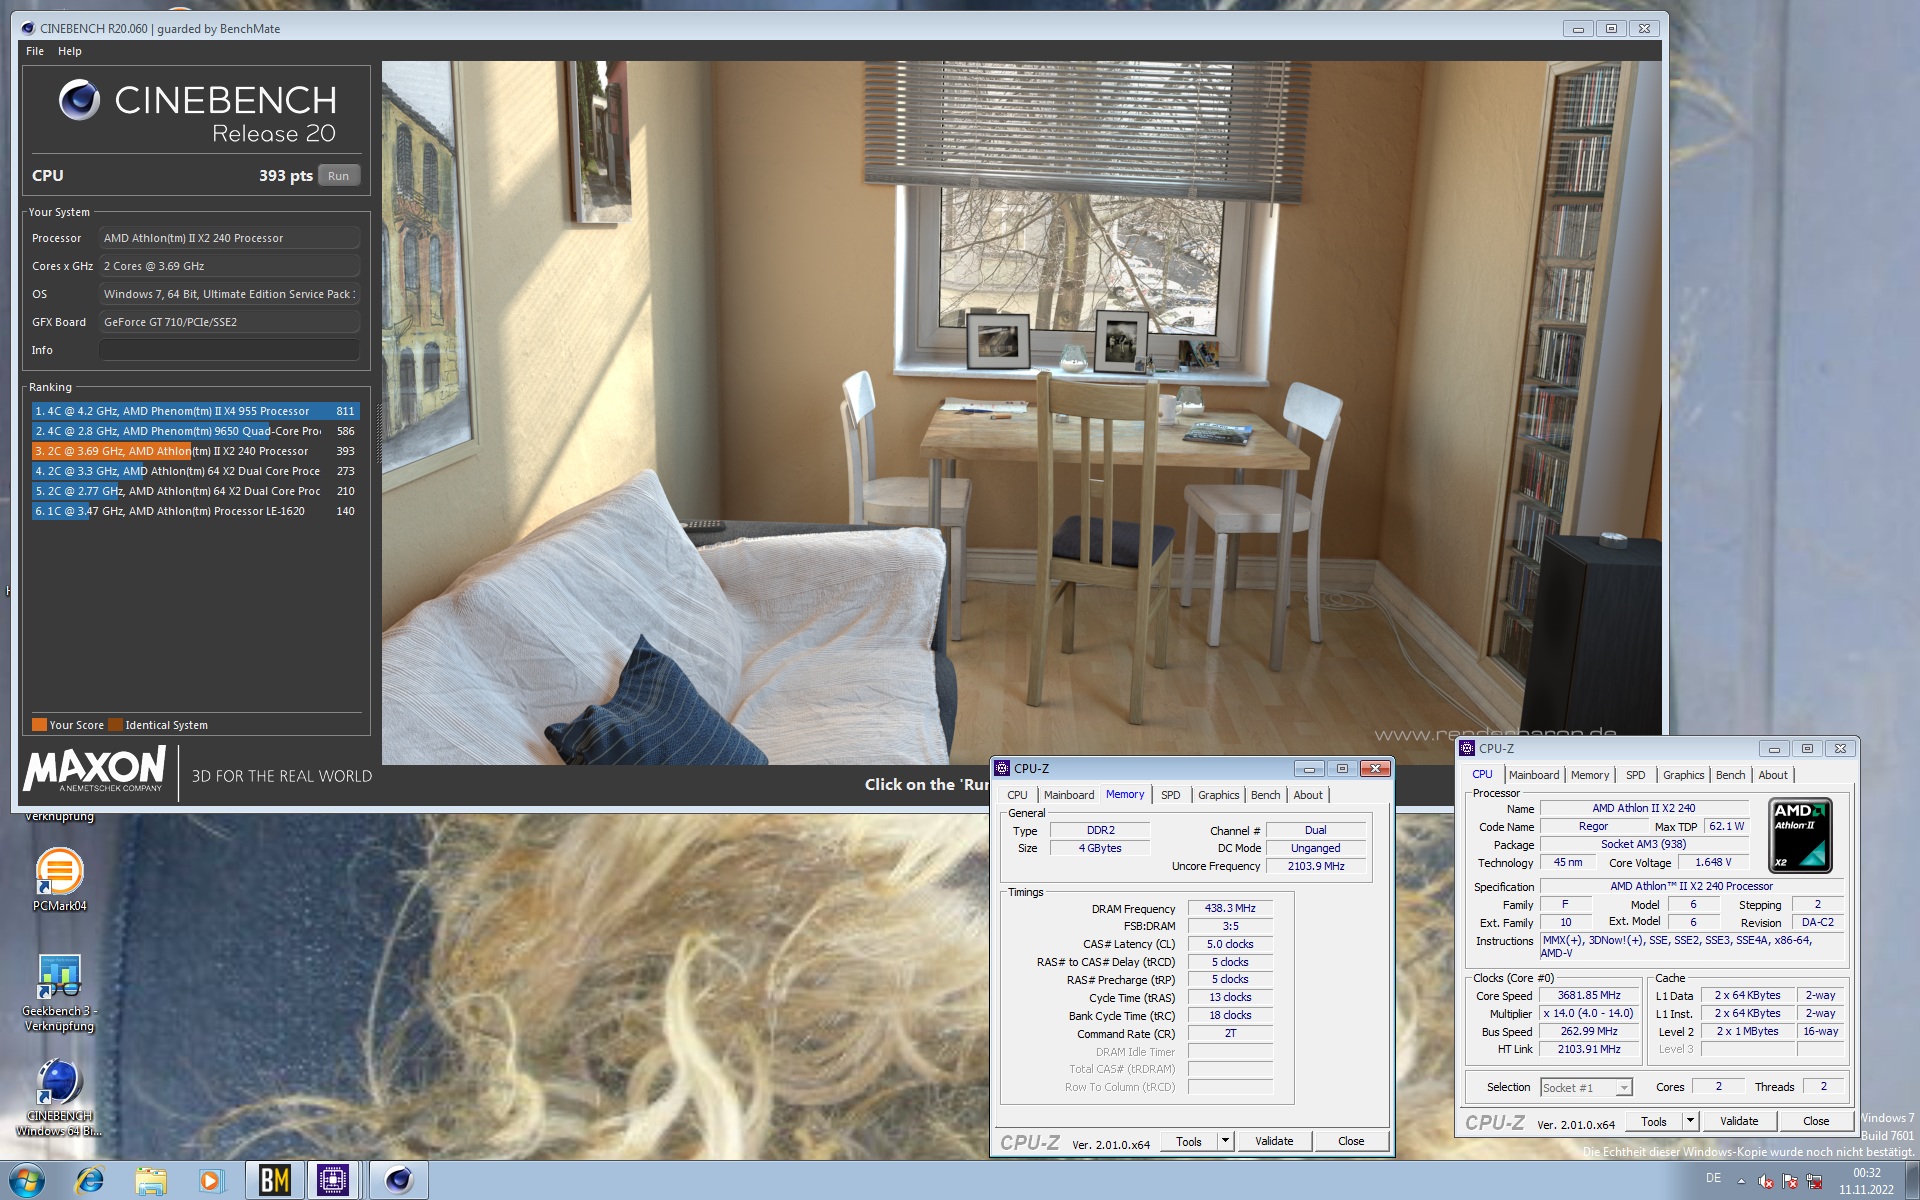
Task: Click the Info input field in Your System
Action: pos(229,350)
